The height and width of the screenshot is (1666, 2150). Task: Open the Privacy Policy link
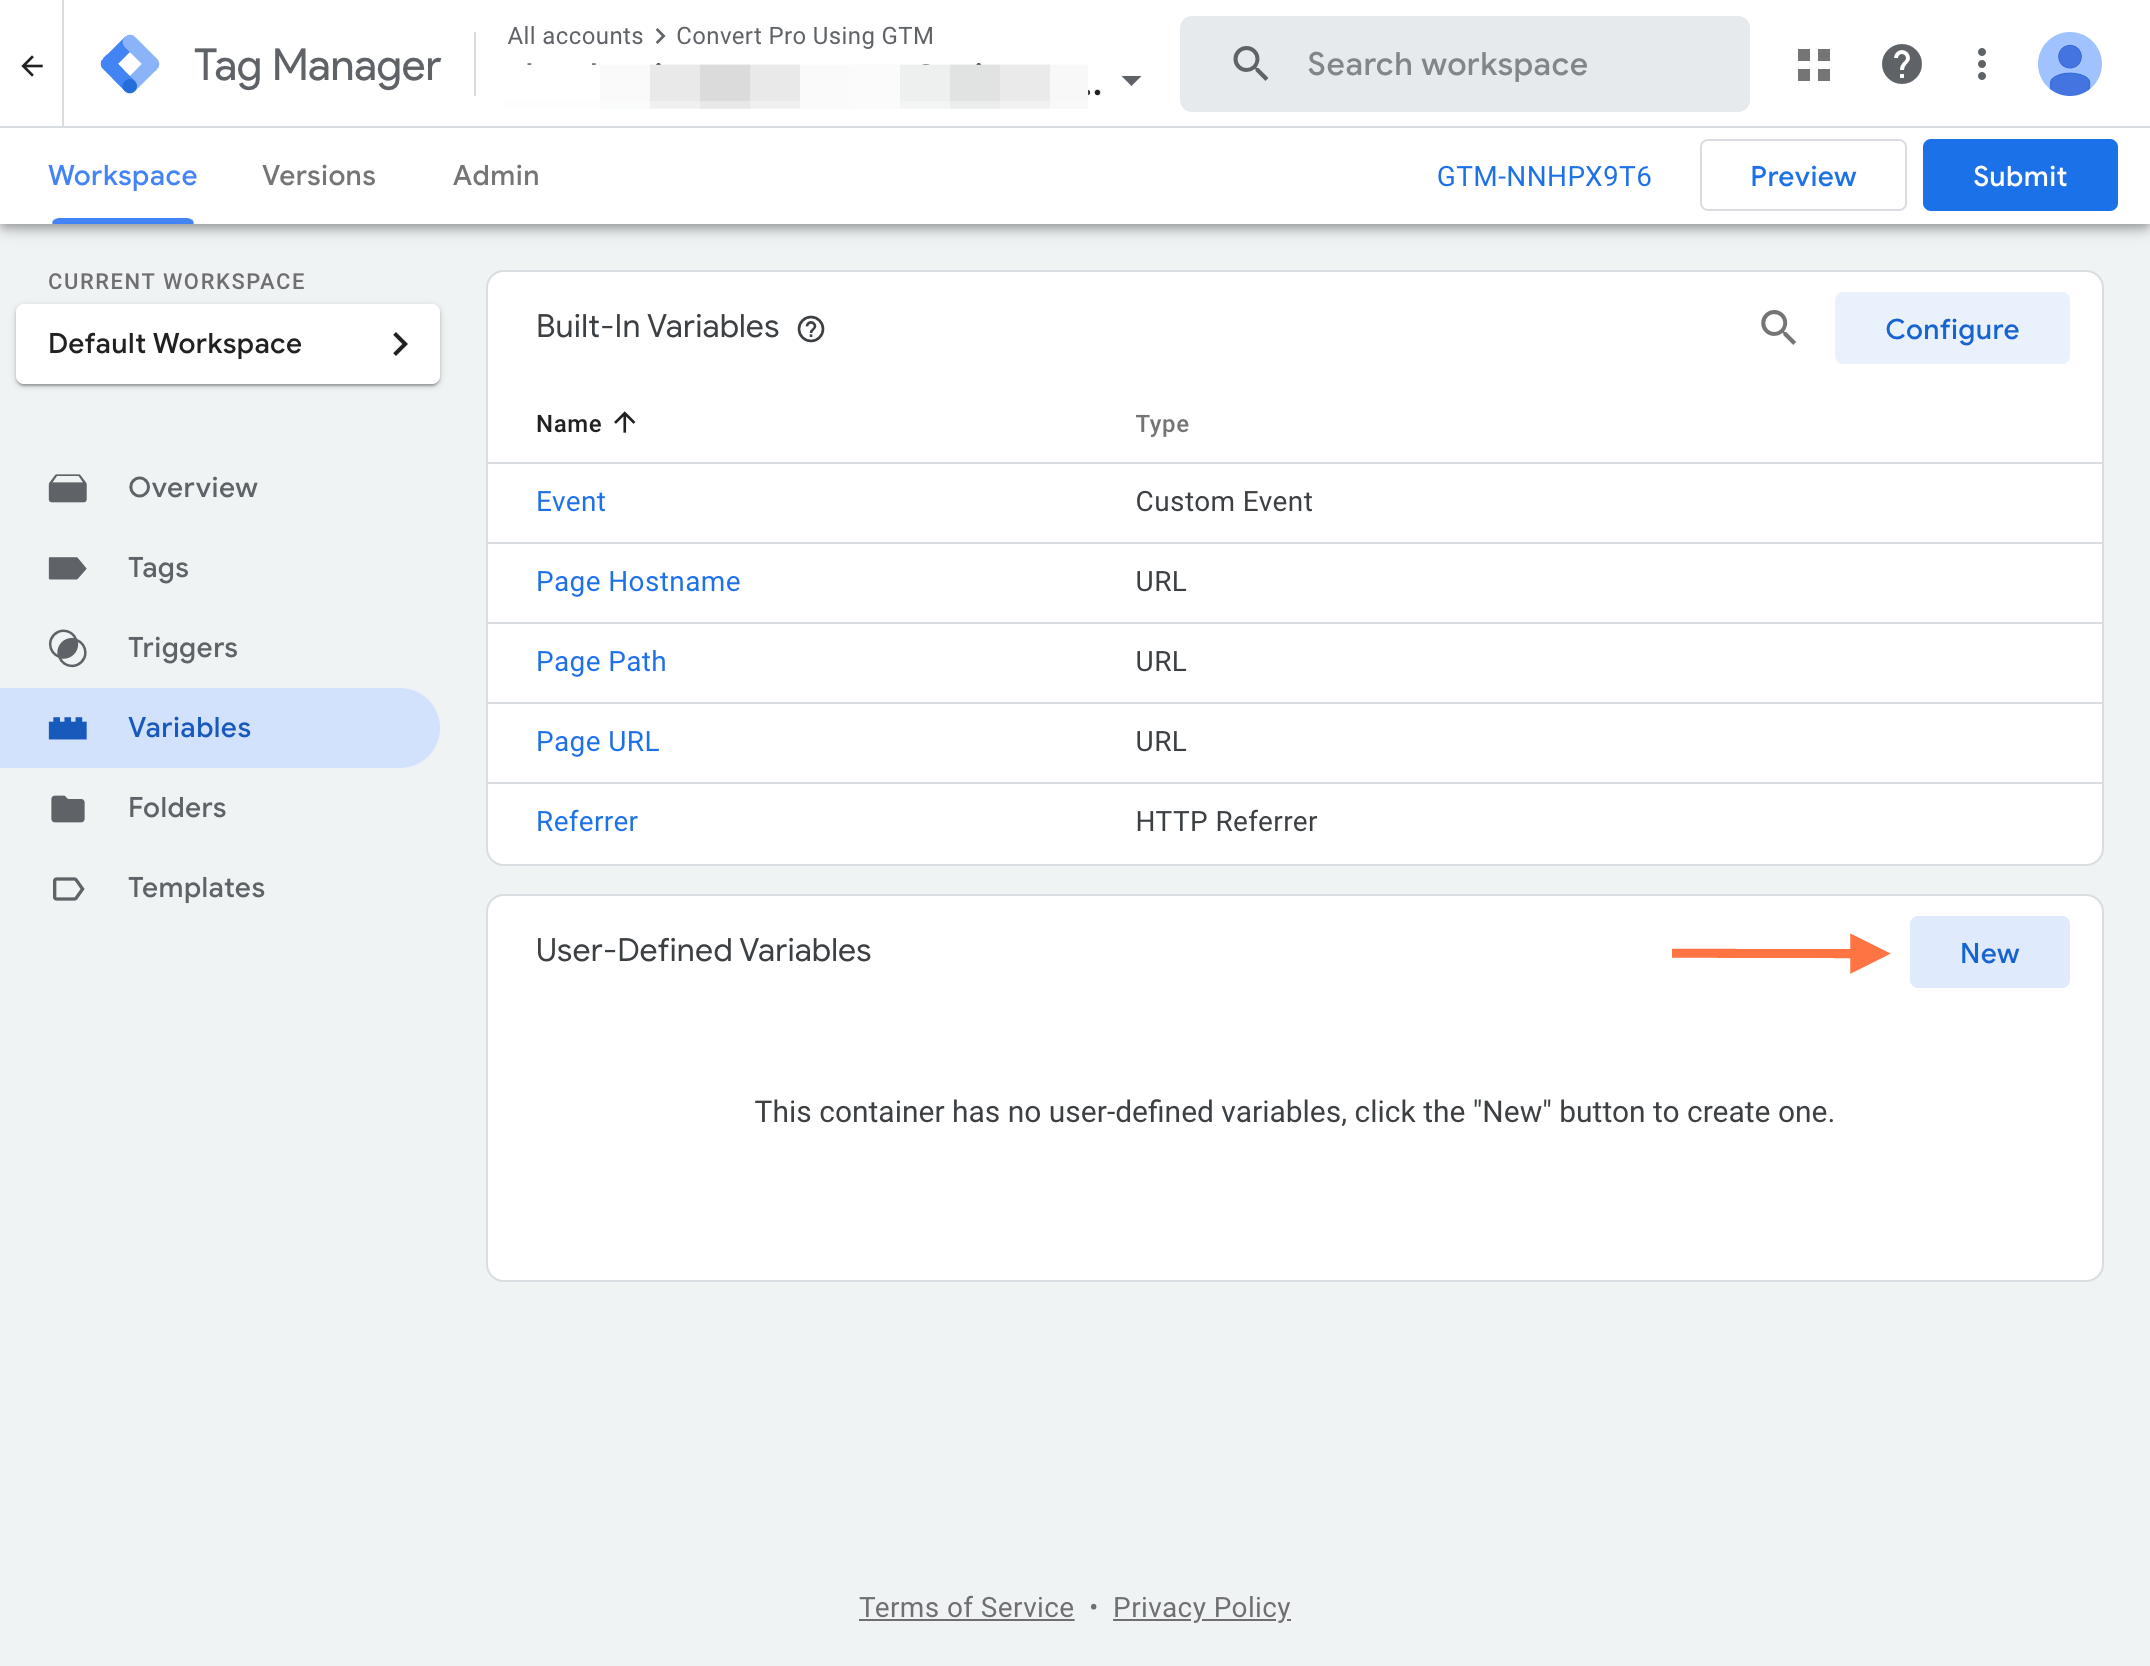pyautogui.click(x=1201, y=1607)
